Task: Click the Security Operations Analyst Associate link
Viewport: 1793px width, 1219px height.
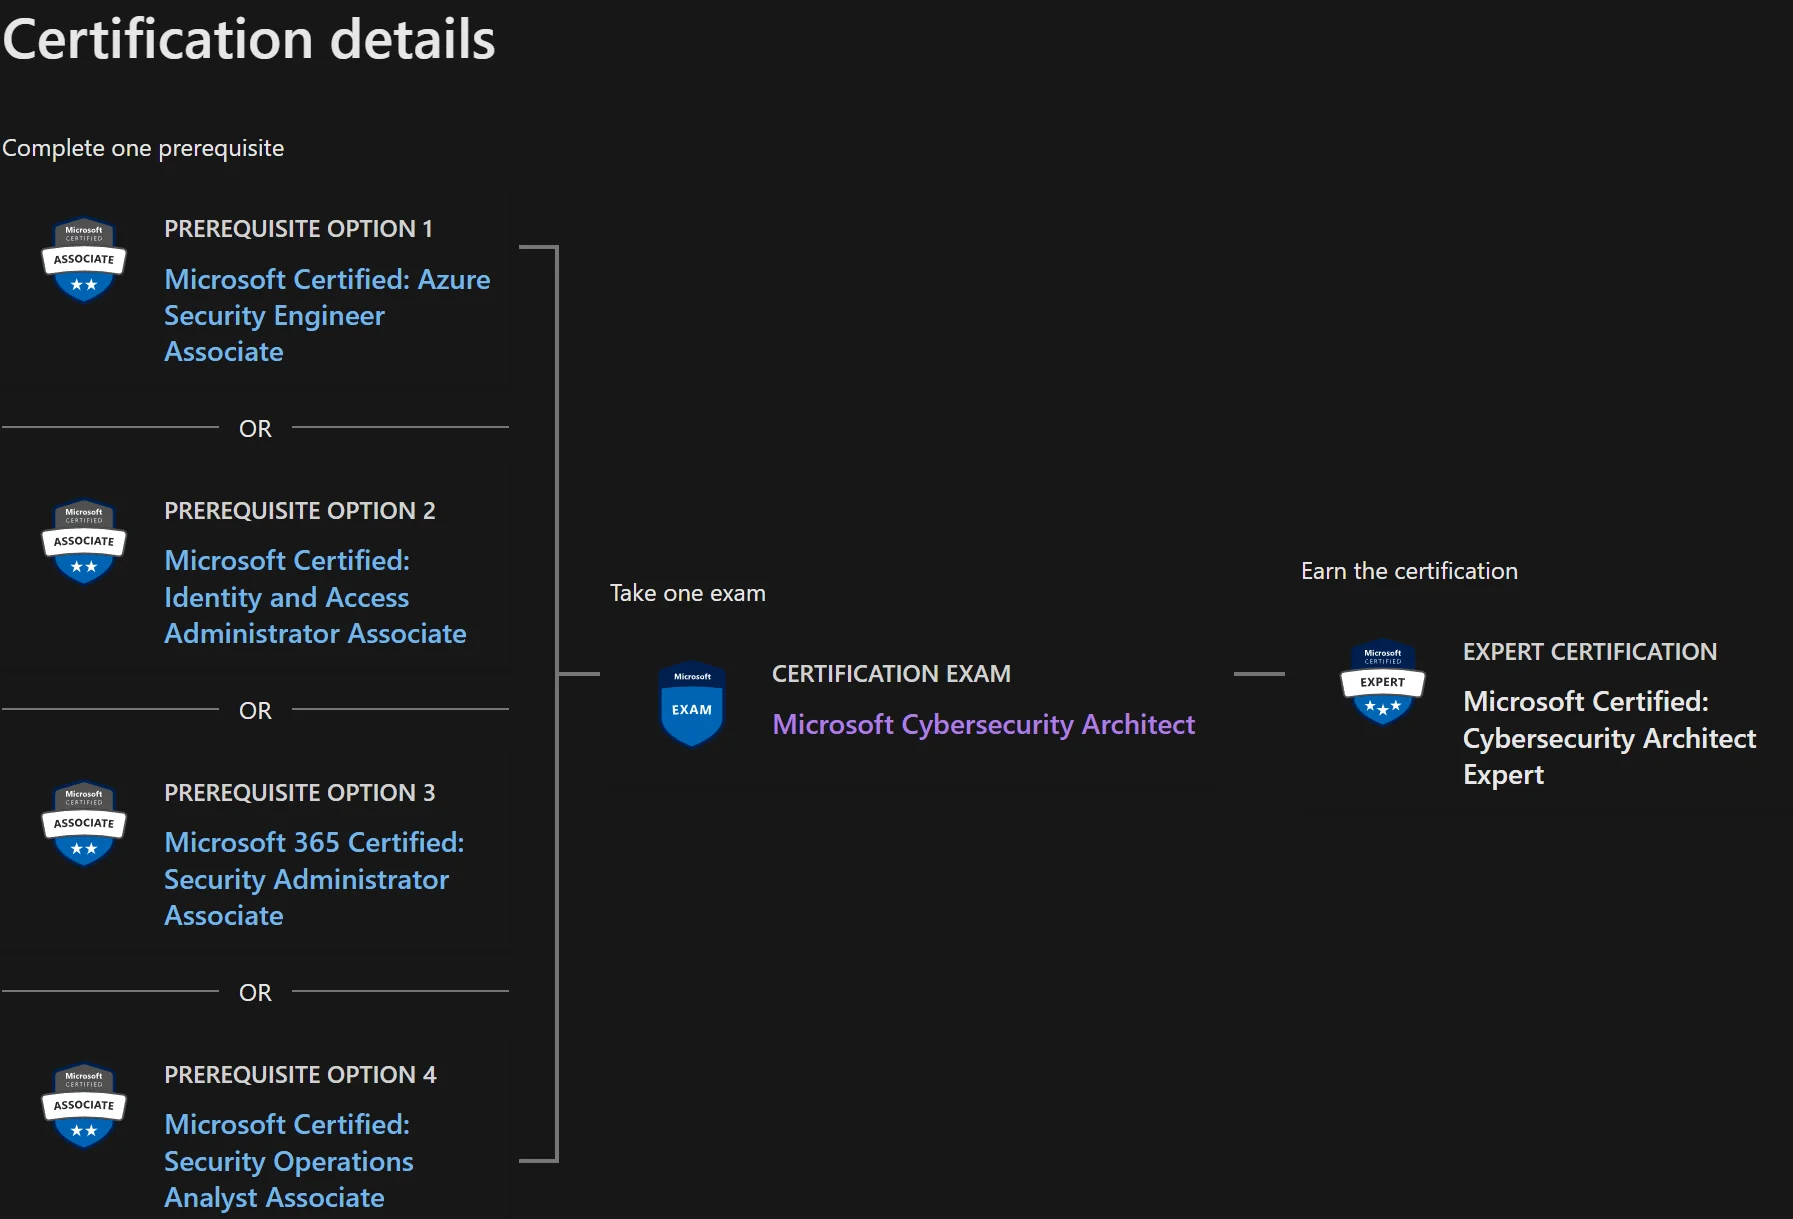Action: [288, 1161]
